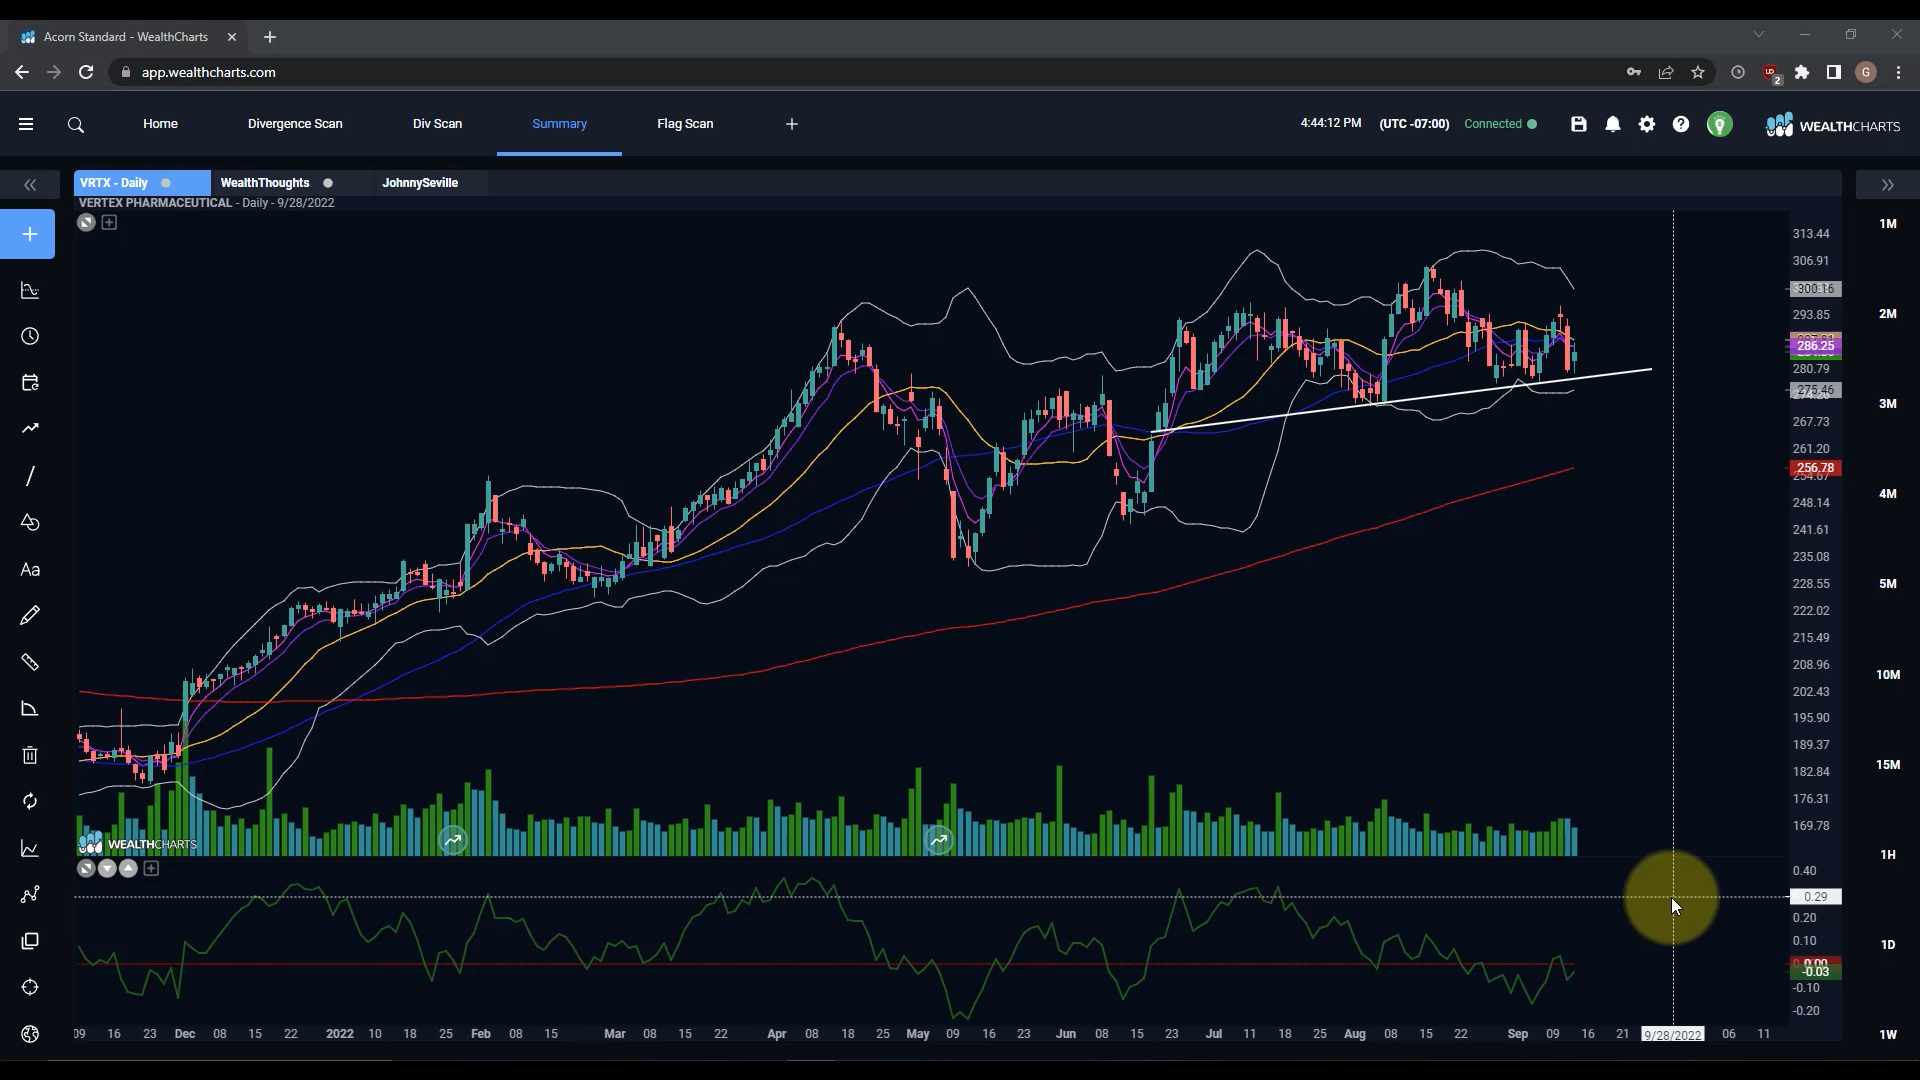Viewport: 1920px width, 1080px height.
Task: Open the WealthCharts settings gear
Action: (x=1647, y=124)
